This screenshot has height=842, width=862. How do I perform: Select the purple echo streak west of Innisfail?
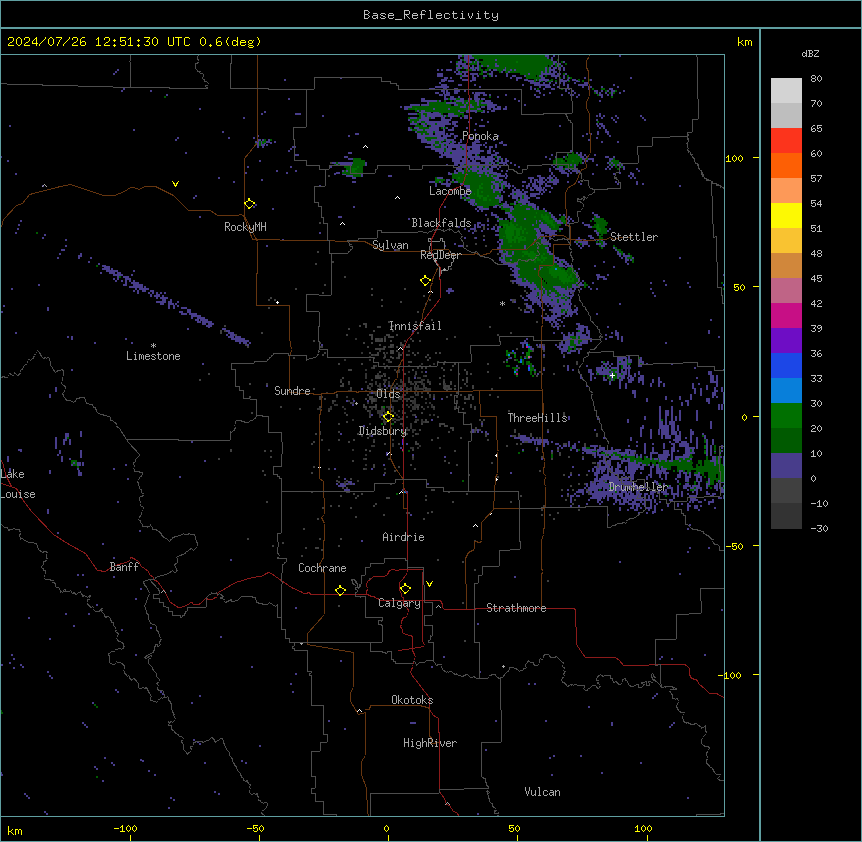175,305
